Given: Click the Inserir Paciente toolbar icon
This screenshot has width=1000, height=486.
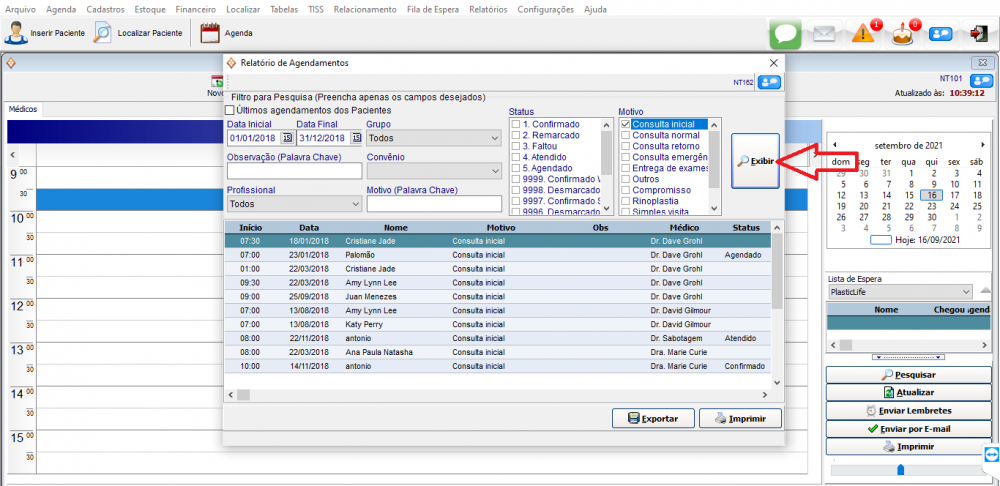Looking at the screenshot, I should (16, 33).
